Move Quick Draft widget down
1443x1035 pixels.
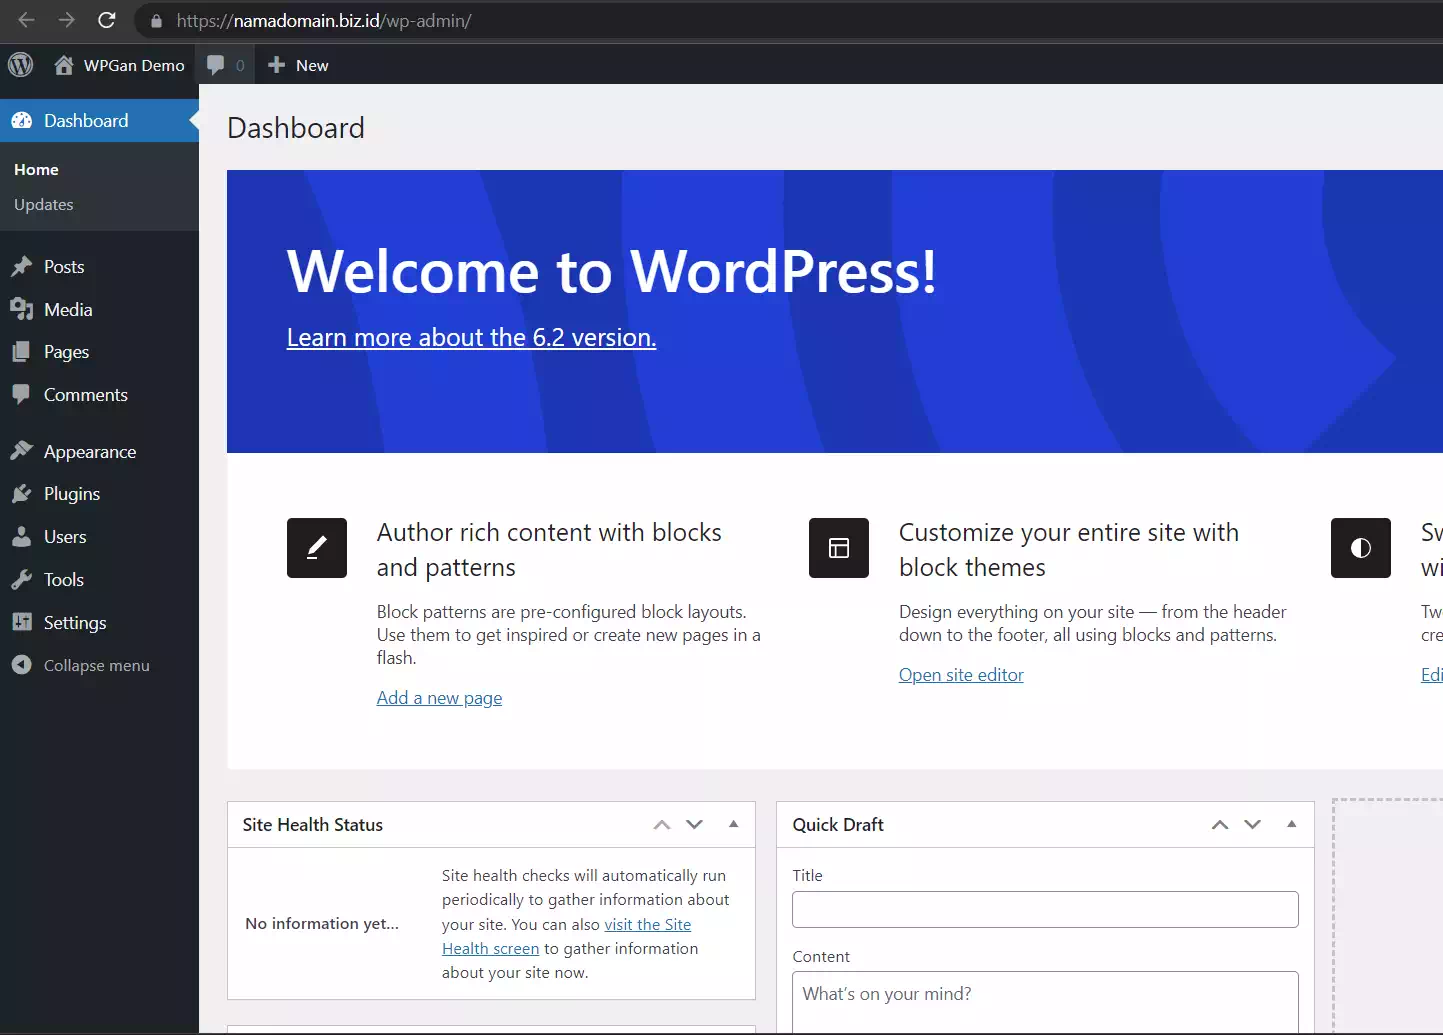(x=1253, y=825)
